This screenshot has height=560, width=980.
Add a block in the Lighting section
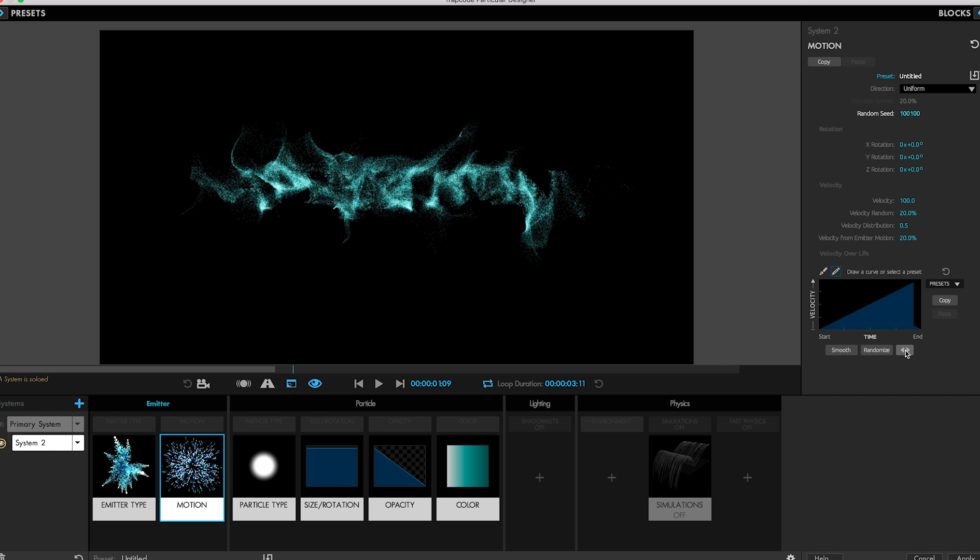[x=539, y=478]
